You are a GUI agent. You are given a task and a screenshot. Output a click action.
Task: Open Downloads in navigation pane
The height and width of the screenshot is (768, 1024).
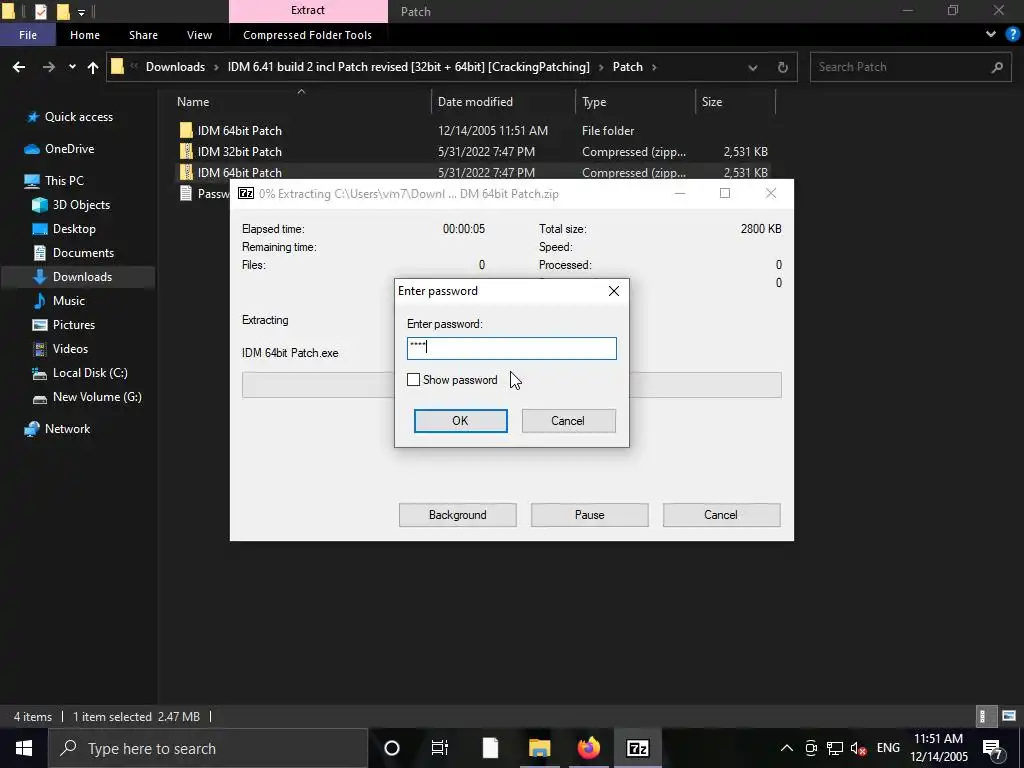[x=82, y=277]
